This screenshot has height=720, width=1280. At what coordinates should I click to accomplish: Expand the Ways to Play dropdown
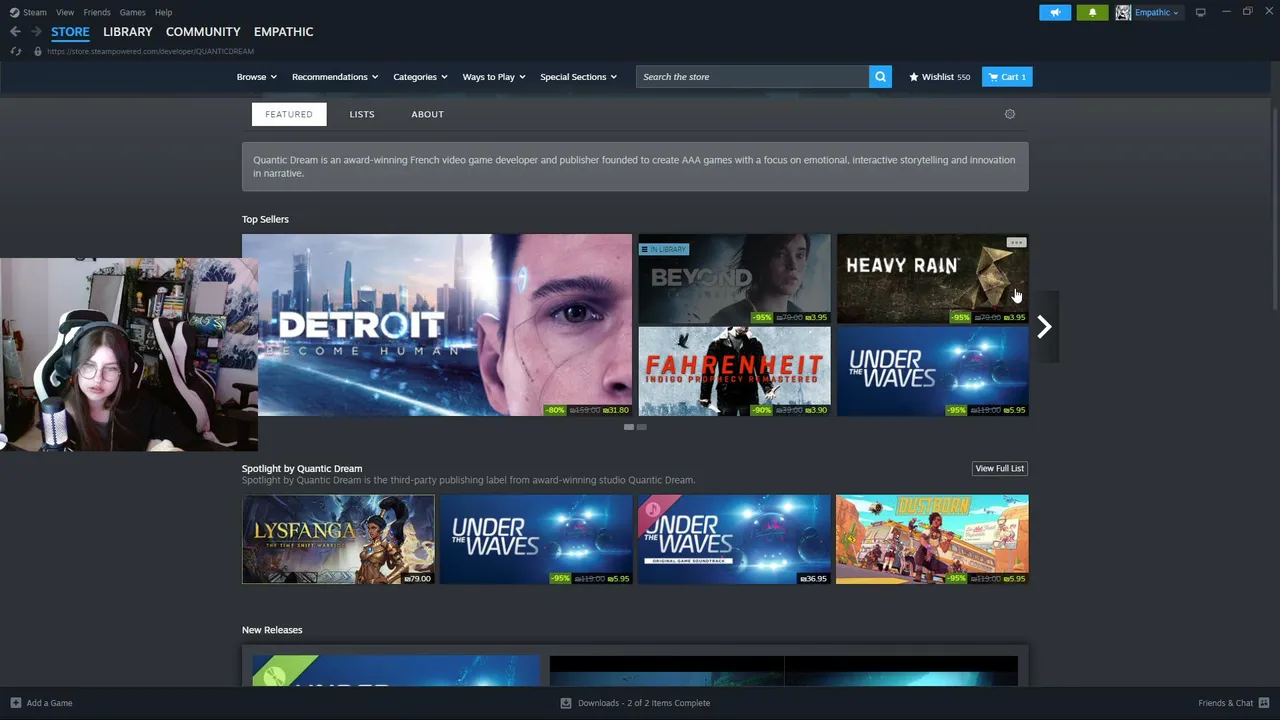(x=494, y=77)
